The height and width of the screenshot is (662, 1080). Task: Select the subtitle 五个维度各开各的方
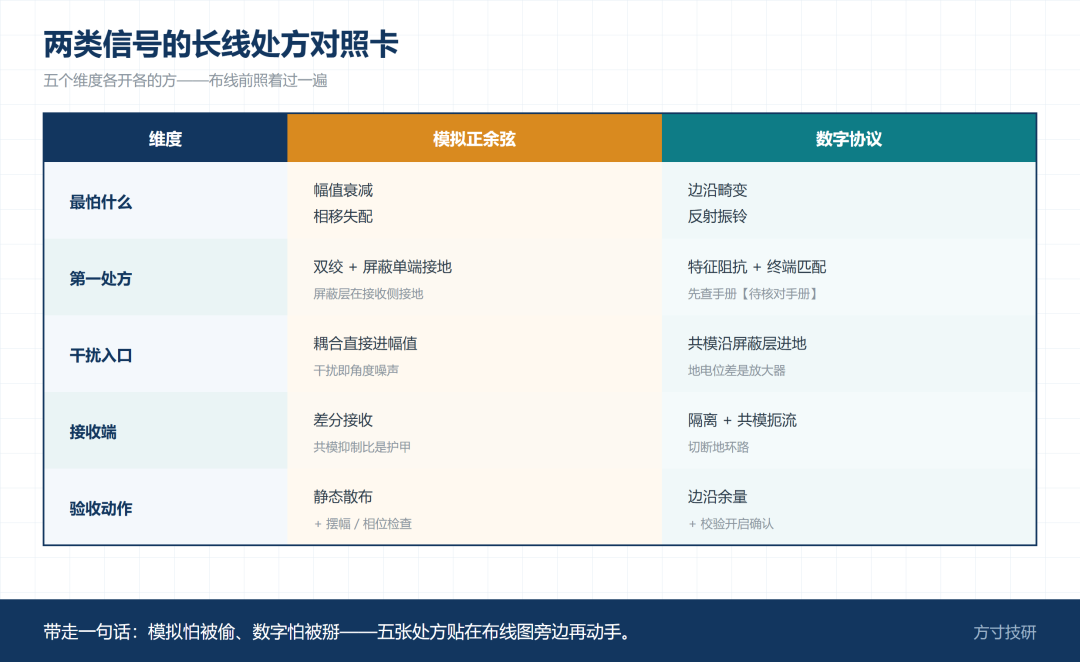pos(185,81)
